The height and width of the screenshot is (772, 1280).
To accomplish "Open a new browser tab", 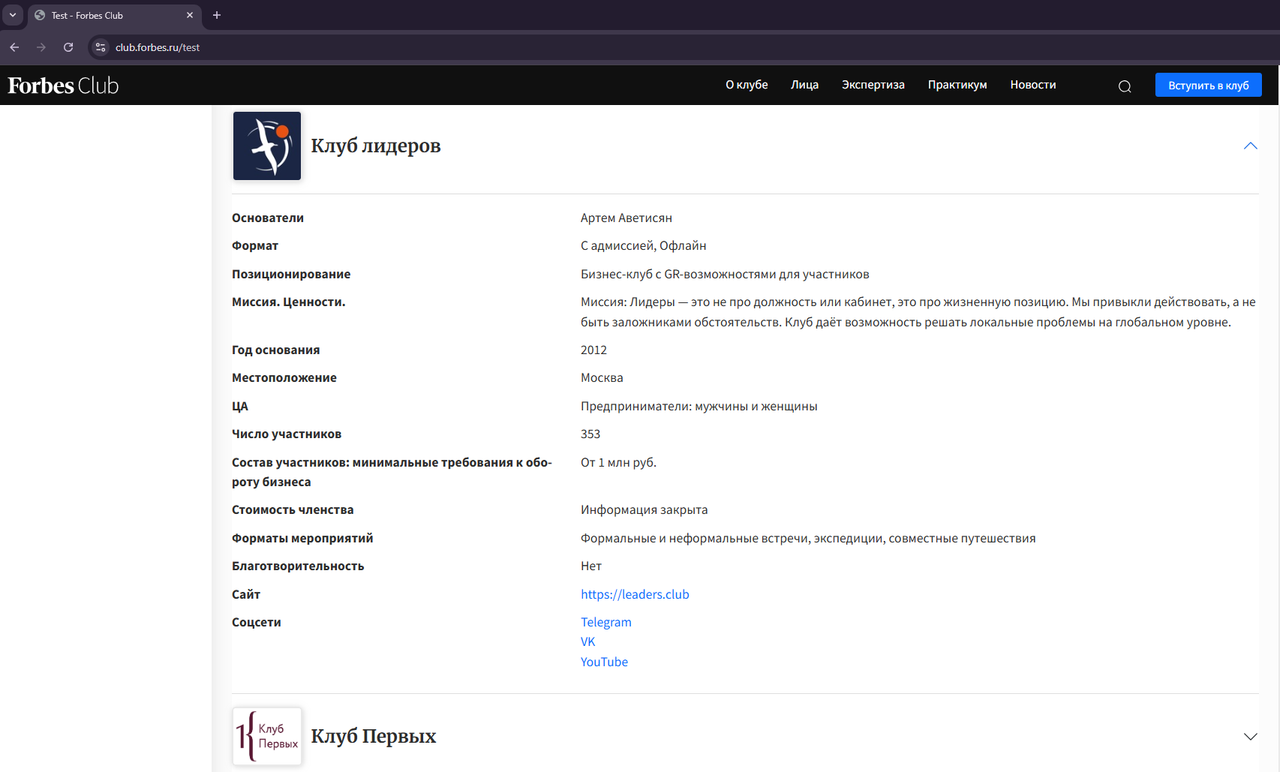I will (217, 15).
